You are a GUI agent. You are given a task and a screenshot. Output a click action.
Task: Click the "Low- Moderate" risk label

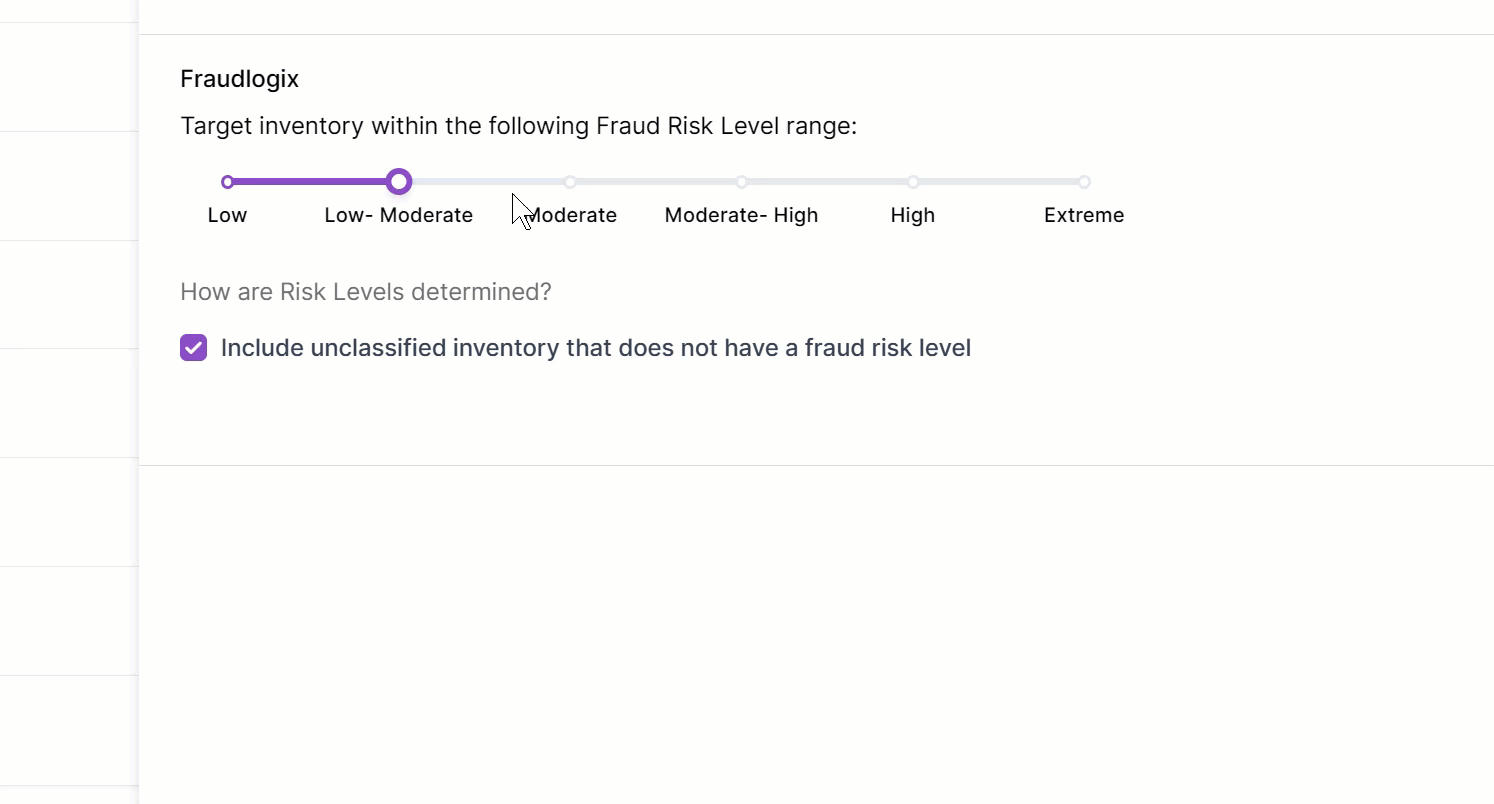point(399,215)
